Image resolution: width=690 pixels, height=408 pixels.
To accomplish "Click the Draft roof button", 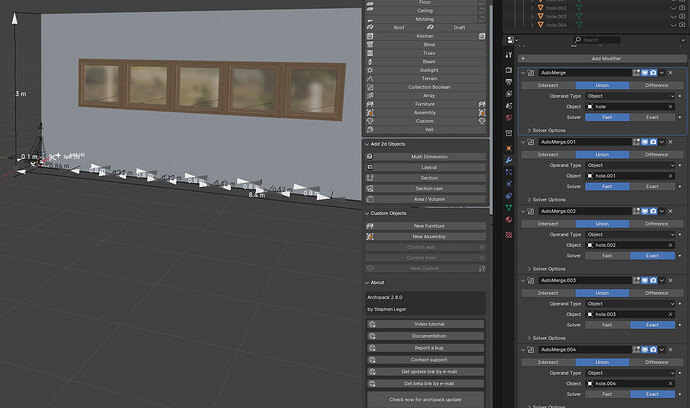I will click(456, 27).
